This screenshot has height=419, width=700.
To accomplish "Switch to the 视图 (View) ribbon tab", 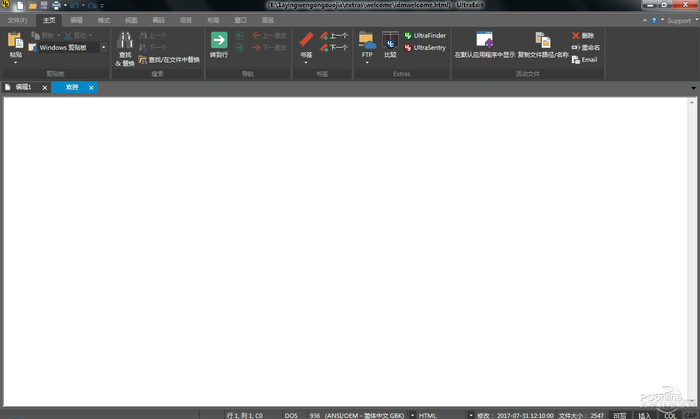I will 131,19.
